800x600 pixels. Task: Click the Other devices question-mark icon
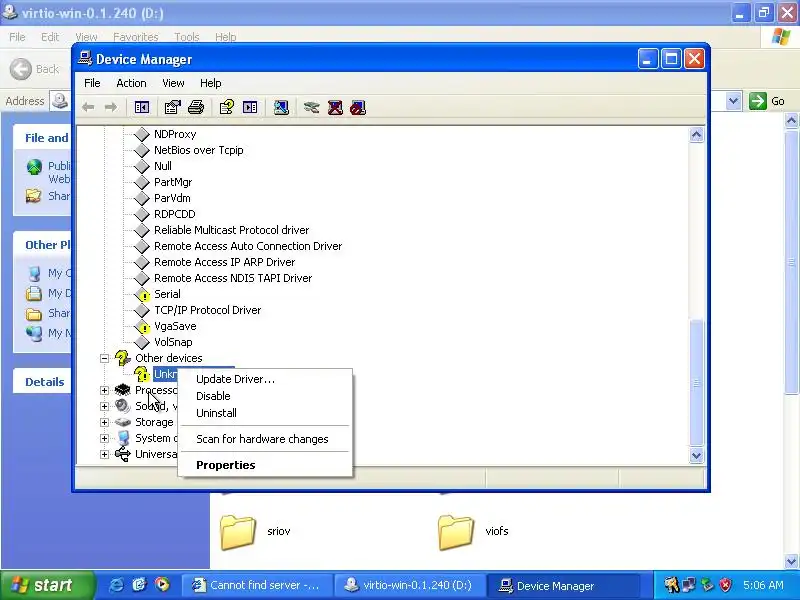click(x=122, y=358)
